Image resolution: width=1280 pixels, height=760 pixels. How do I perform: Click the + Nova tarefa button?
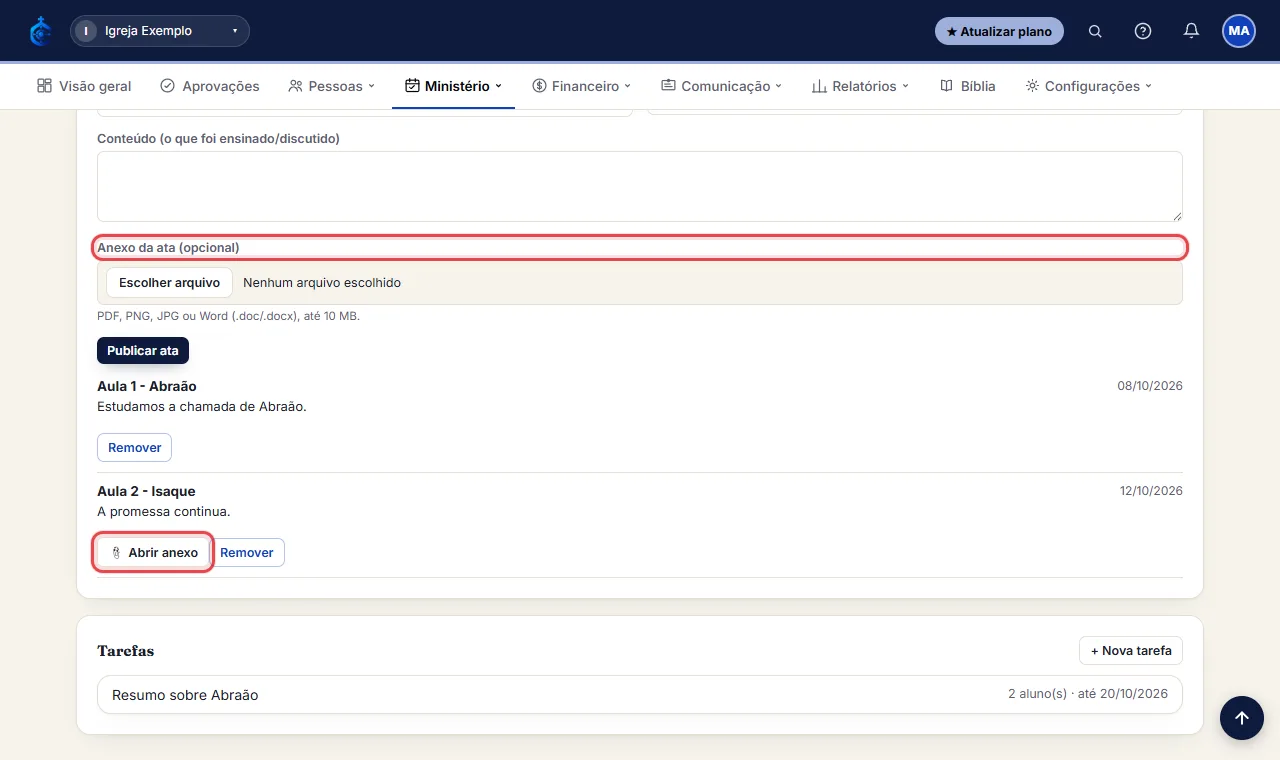tap(1131, 650)
